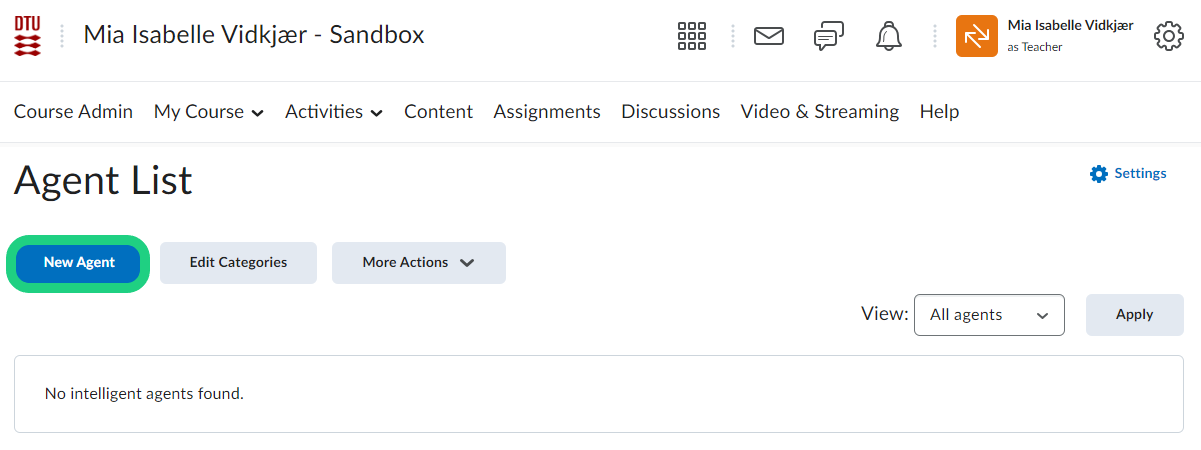
Task: Open the notifications bell icon
Action: (x=888, y=36)
